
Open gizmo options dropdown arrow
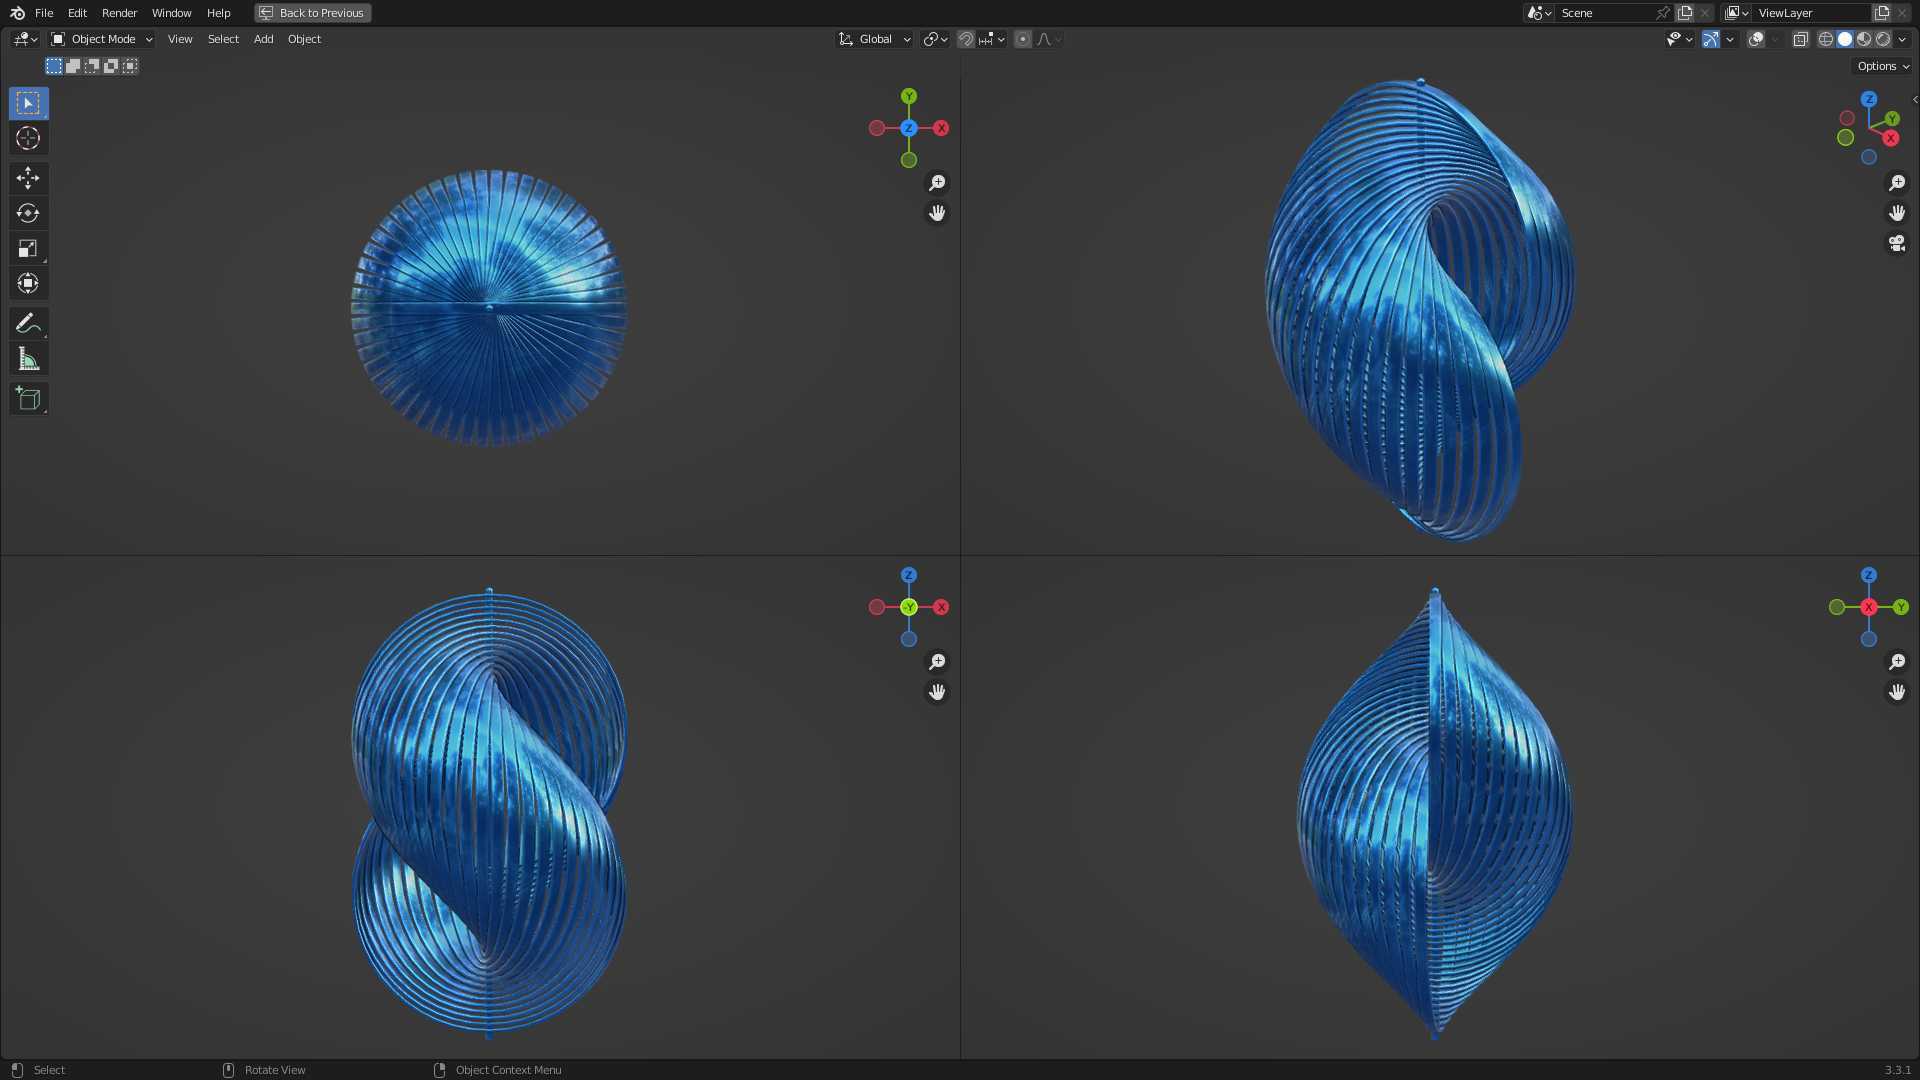[1730, 39]
